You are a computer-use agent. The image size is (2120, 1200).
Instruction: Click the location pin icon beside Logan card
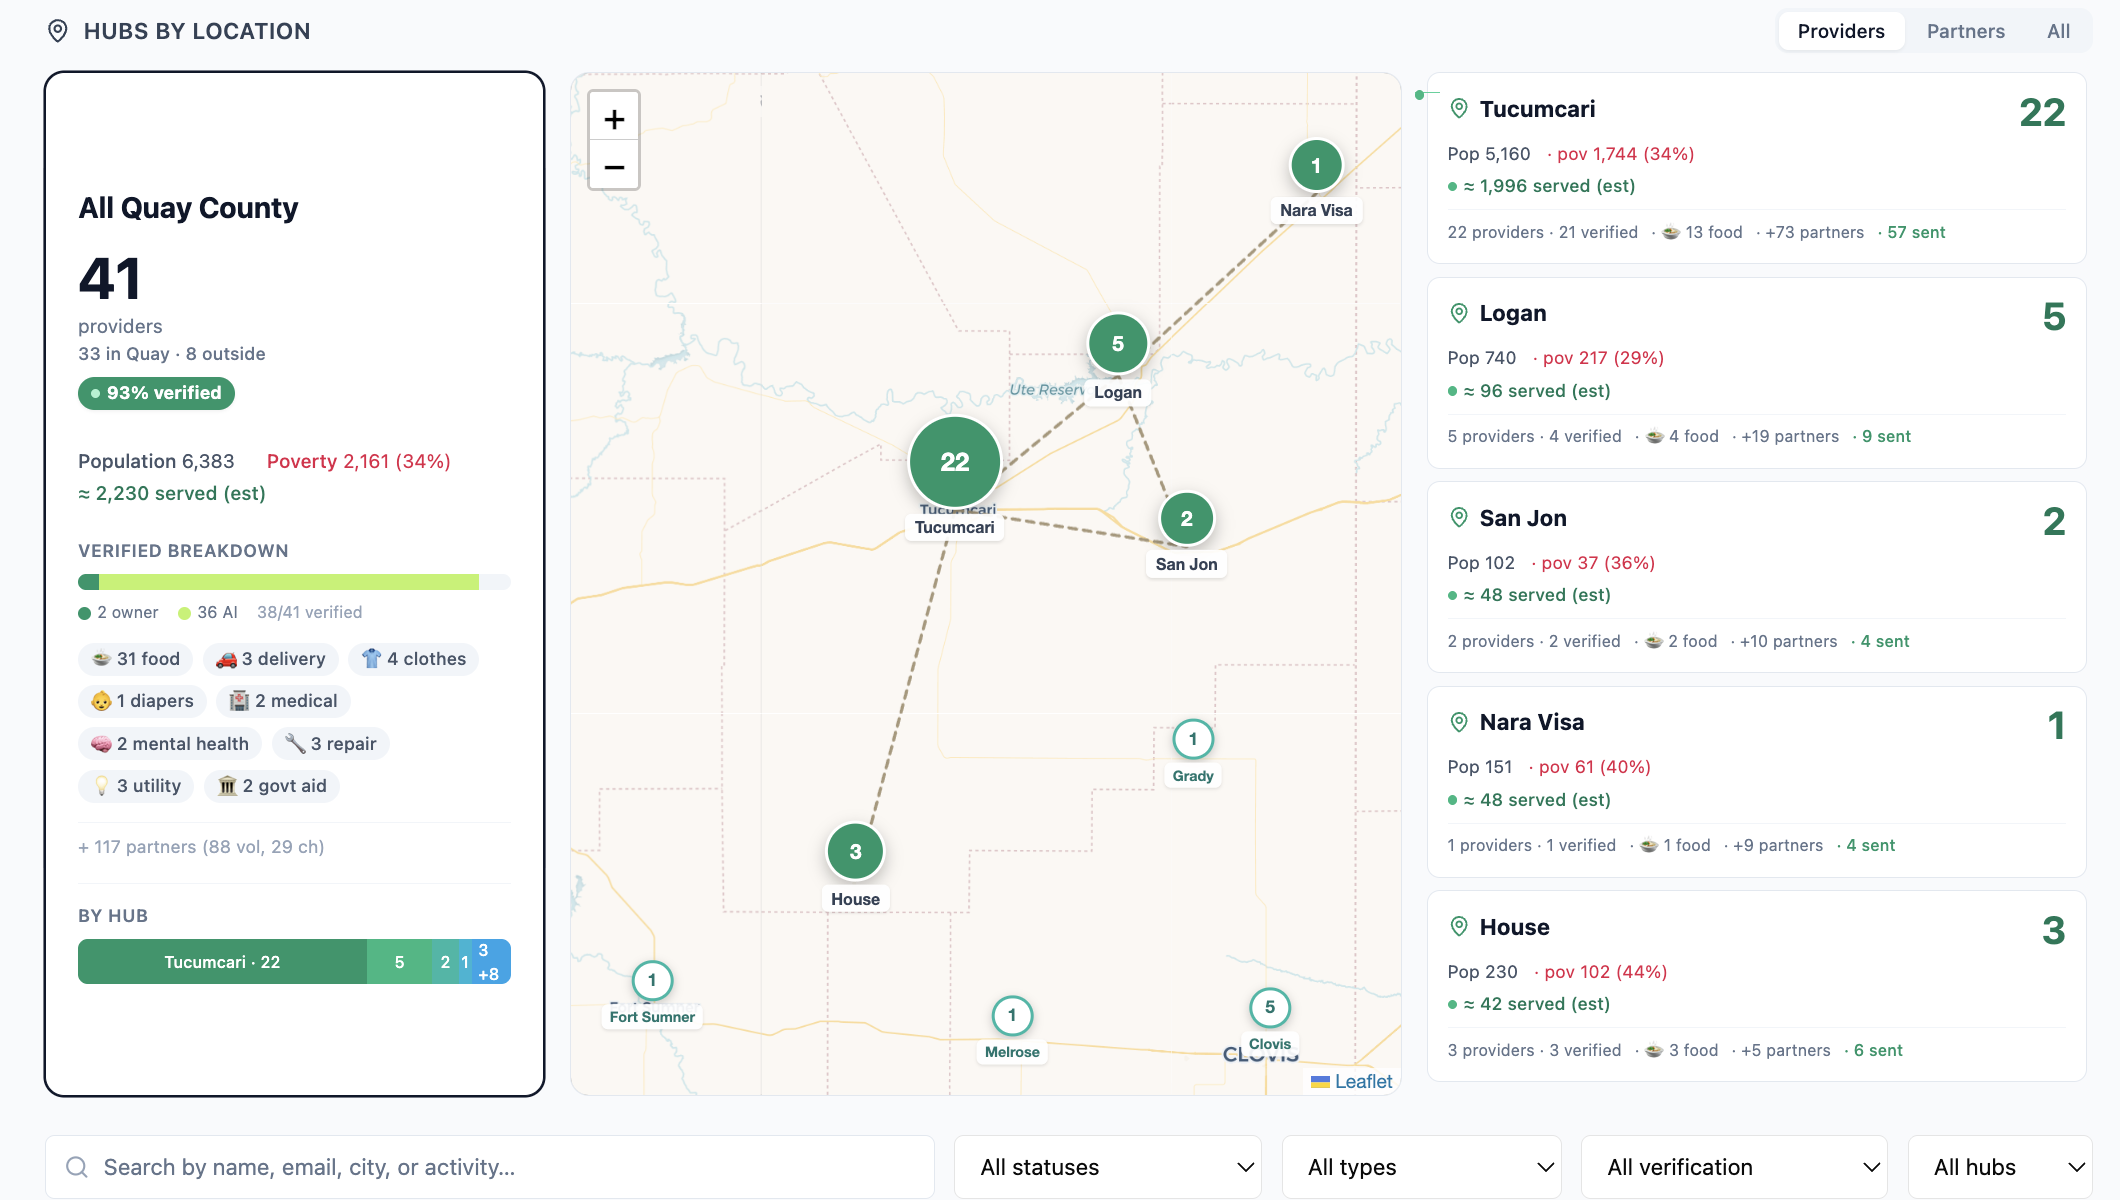(x=1459, y=313)
